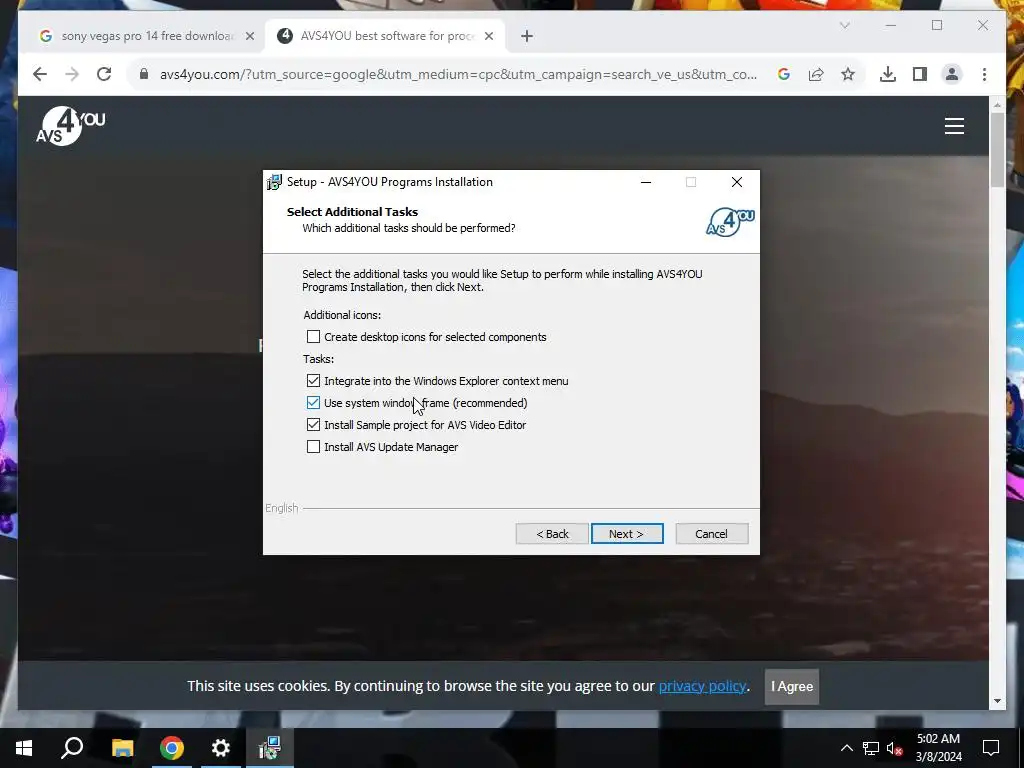Close the Setup dialog window
This screenshot has height=768, width=1024.
(x=737, y=182)
